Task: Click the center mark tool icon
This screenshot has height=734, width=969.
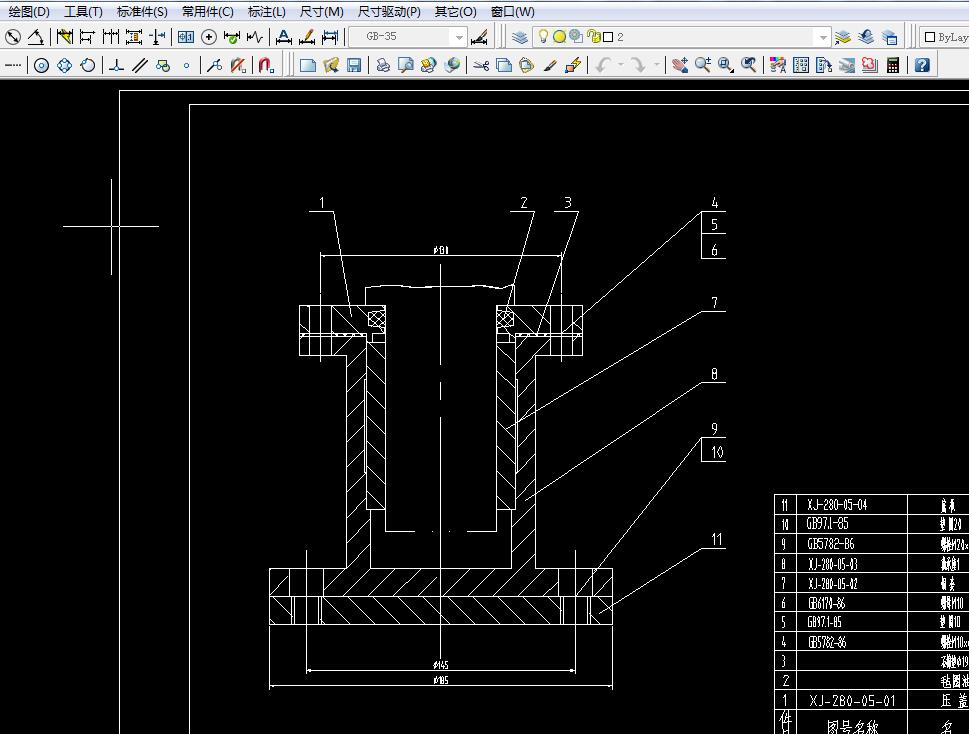Action: tap(209, 37)
